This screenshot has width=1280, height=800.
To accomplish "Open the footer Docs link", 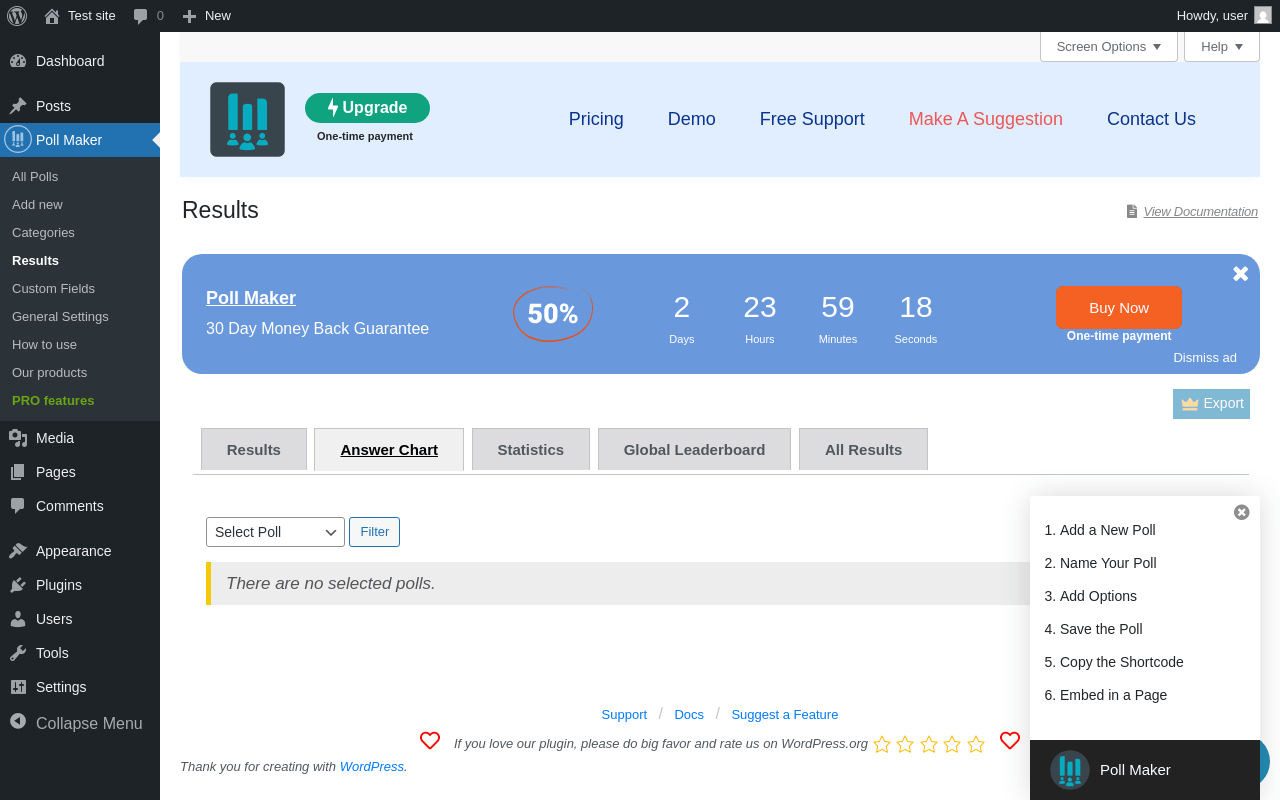I will coord(689,714).
